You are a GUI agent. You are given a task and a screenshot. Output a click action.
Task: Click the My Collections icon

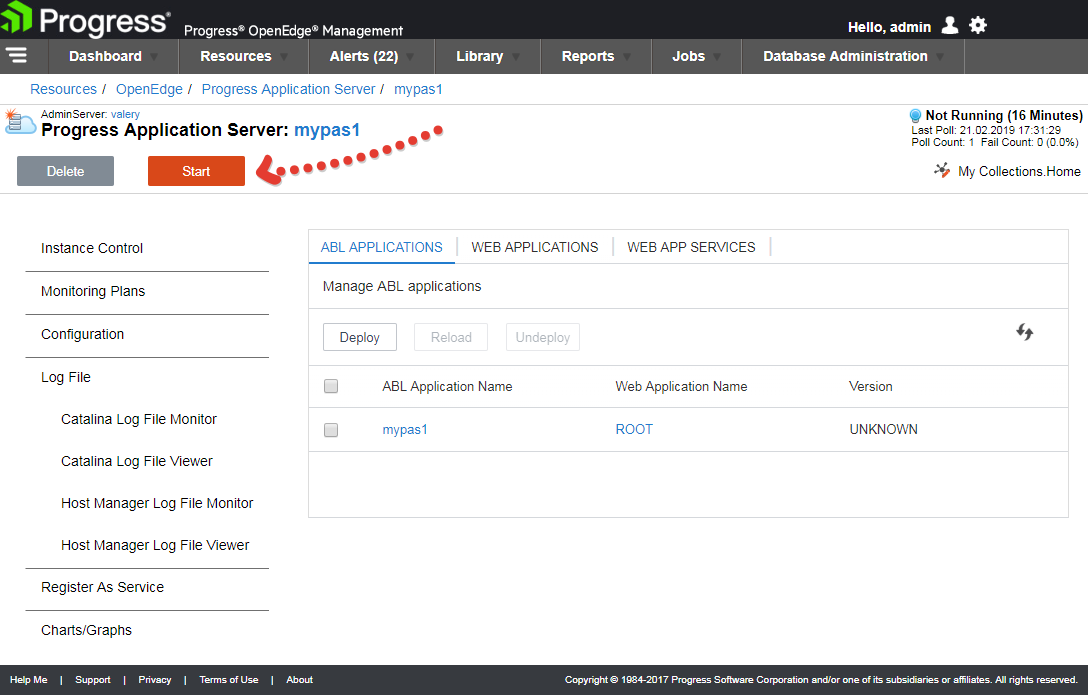coord(942,171)
